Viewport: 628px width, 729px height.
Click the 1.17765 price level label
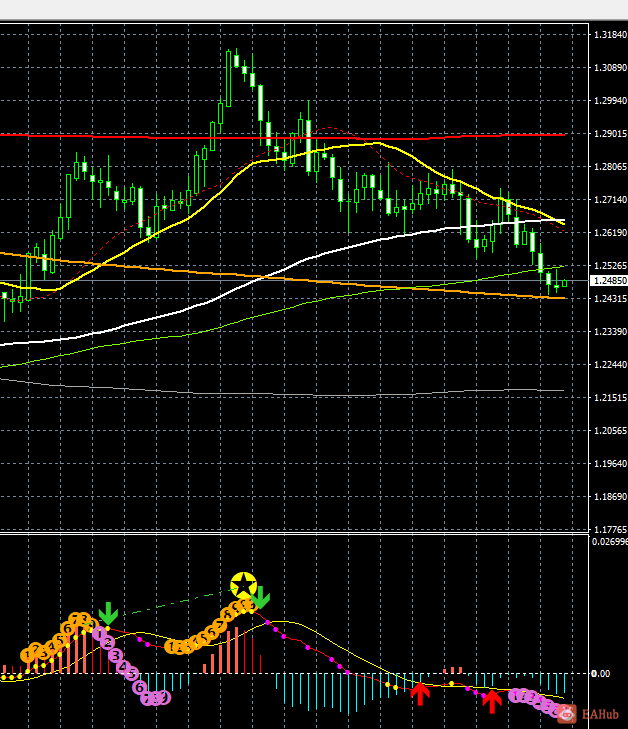tap(610, 530)
